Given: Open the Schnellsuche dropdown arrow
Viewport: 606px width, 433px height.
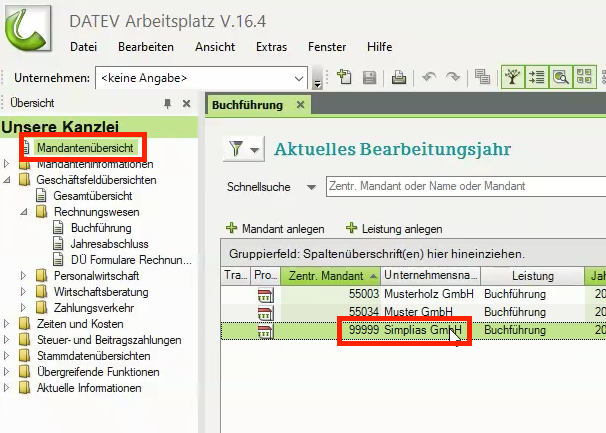Looking at the screenshot, I should click(x=314, y=188).
